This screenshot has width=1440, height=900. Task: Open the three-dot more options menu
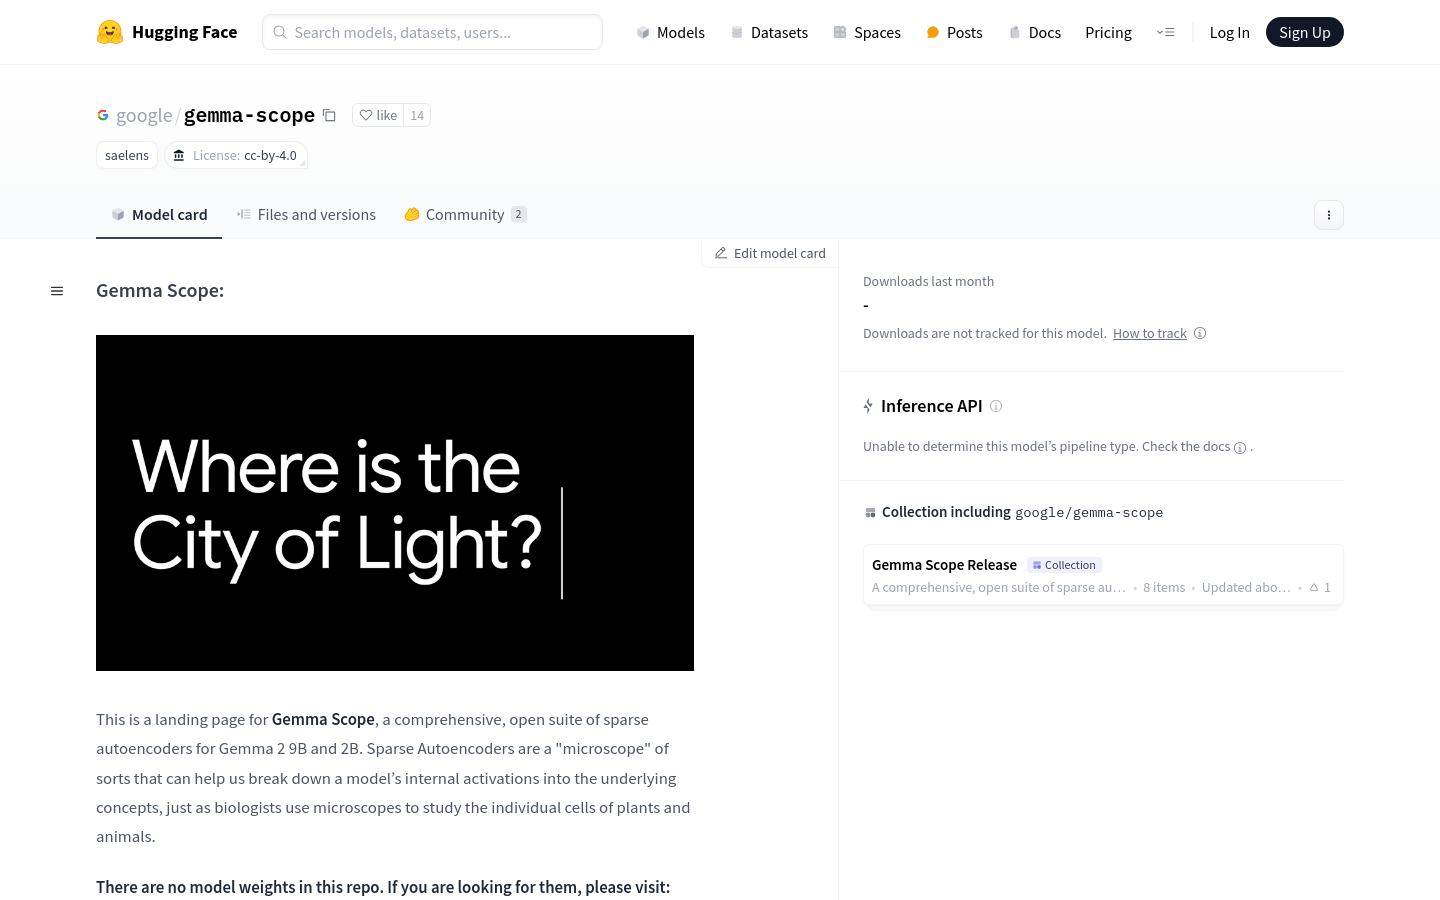(x=1328, y=215)
